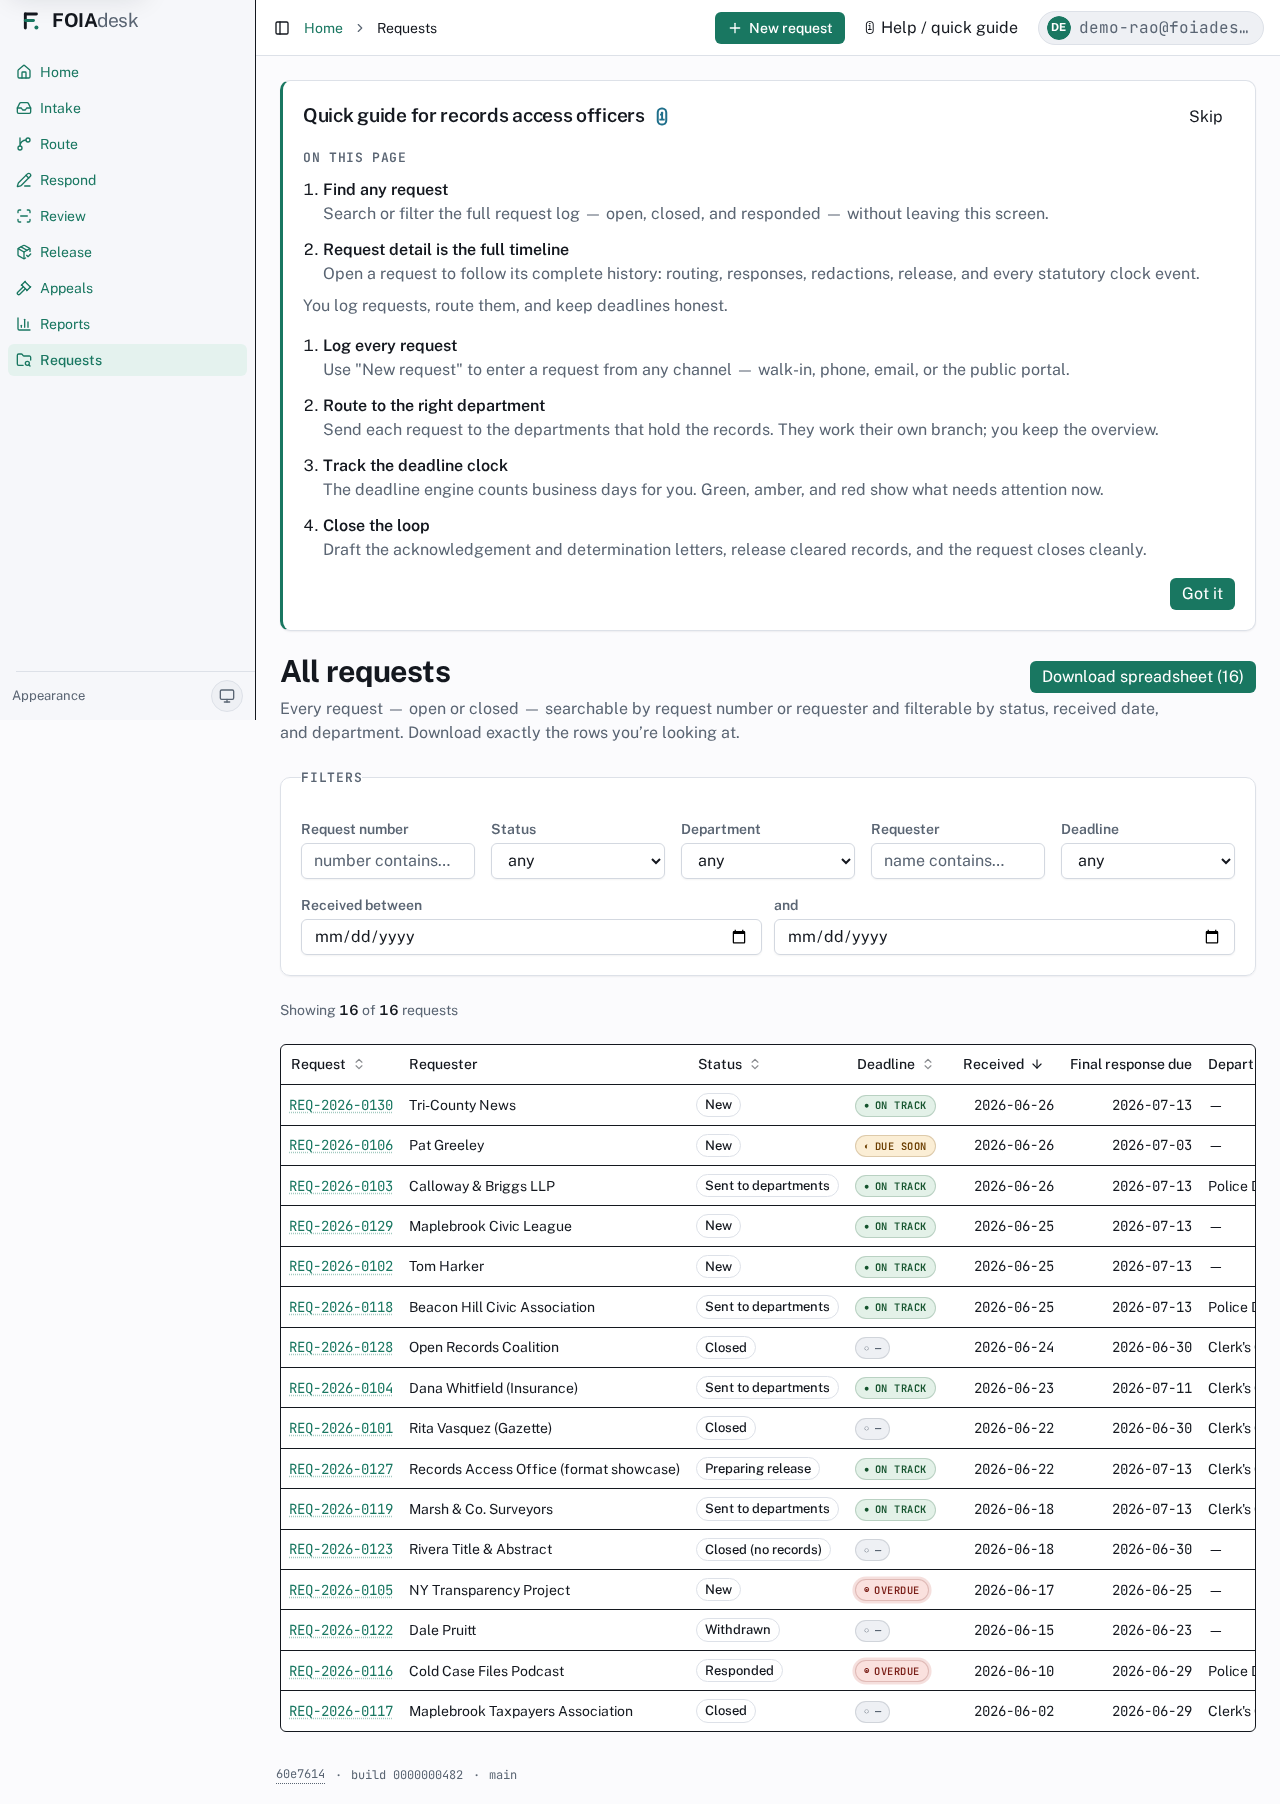Open the Deadline filter dropdown
1280x1804 pixels.
(x=1148, y=861)
